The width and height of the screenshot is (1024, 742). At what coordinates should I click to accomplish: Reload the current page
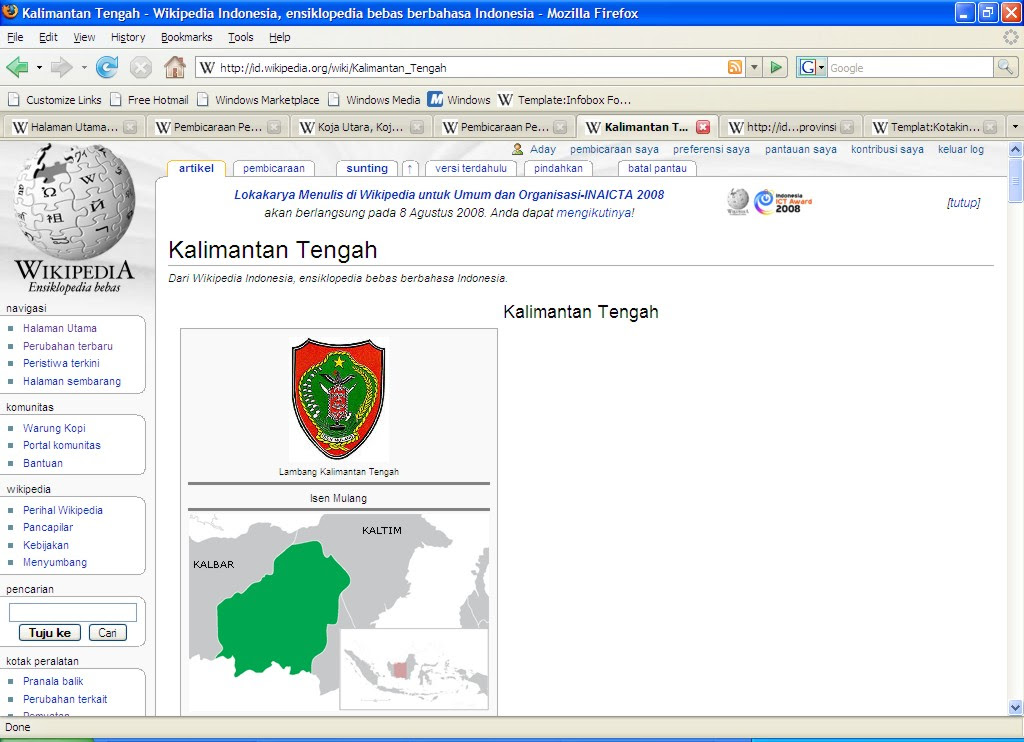(x=107, y=67)
